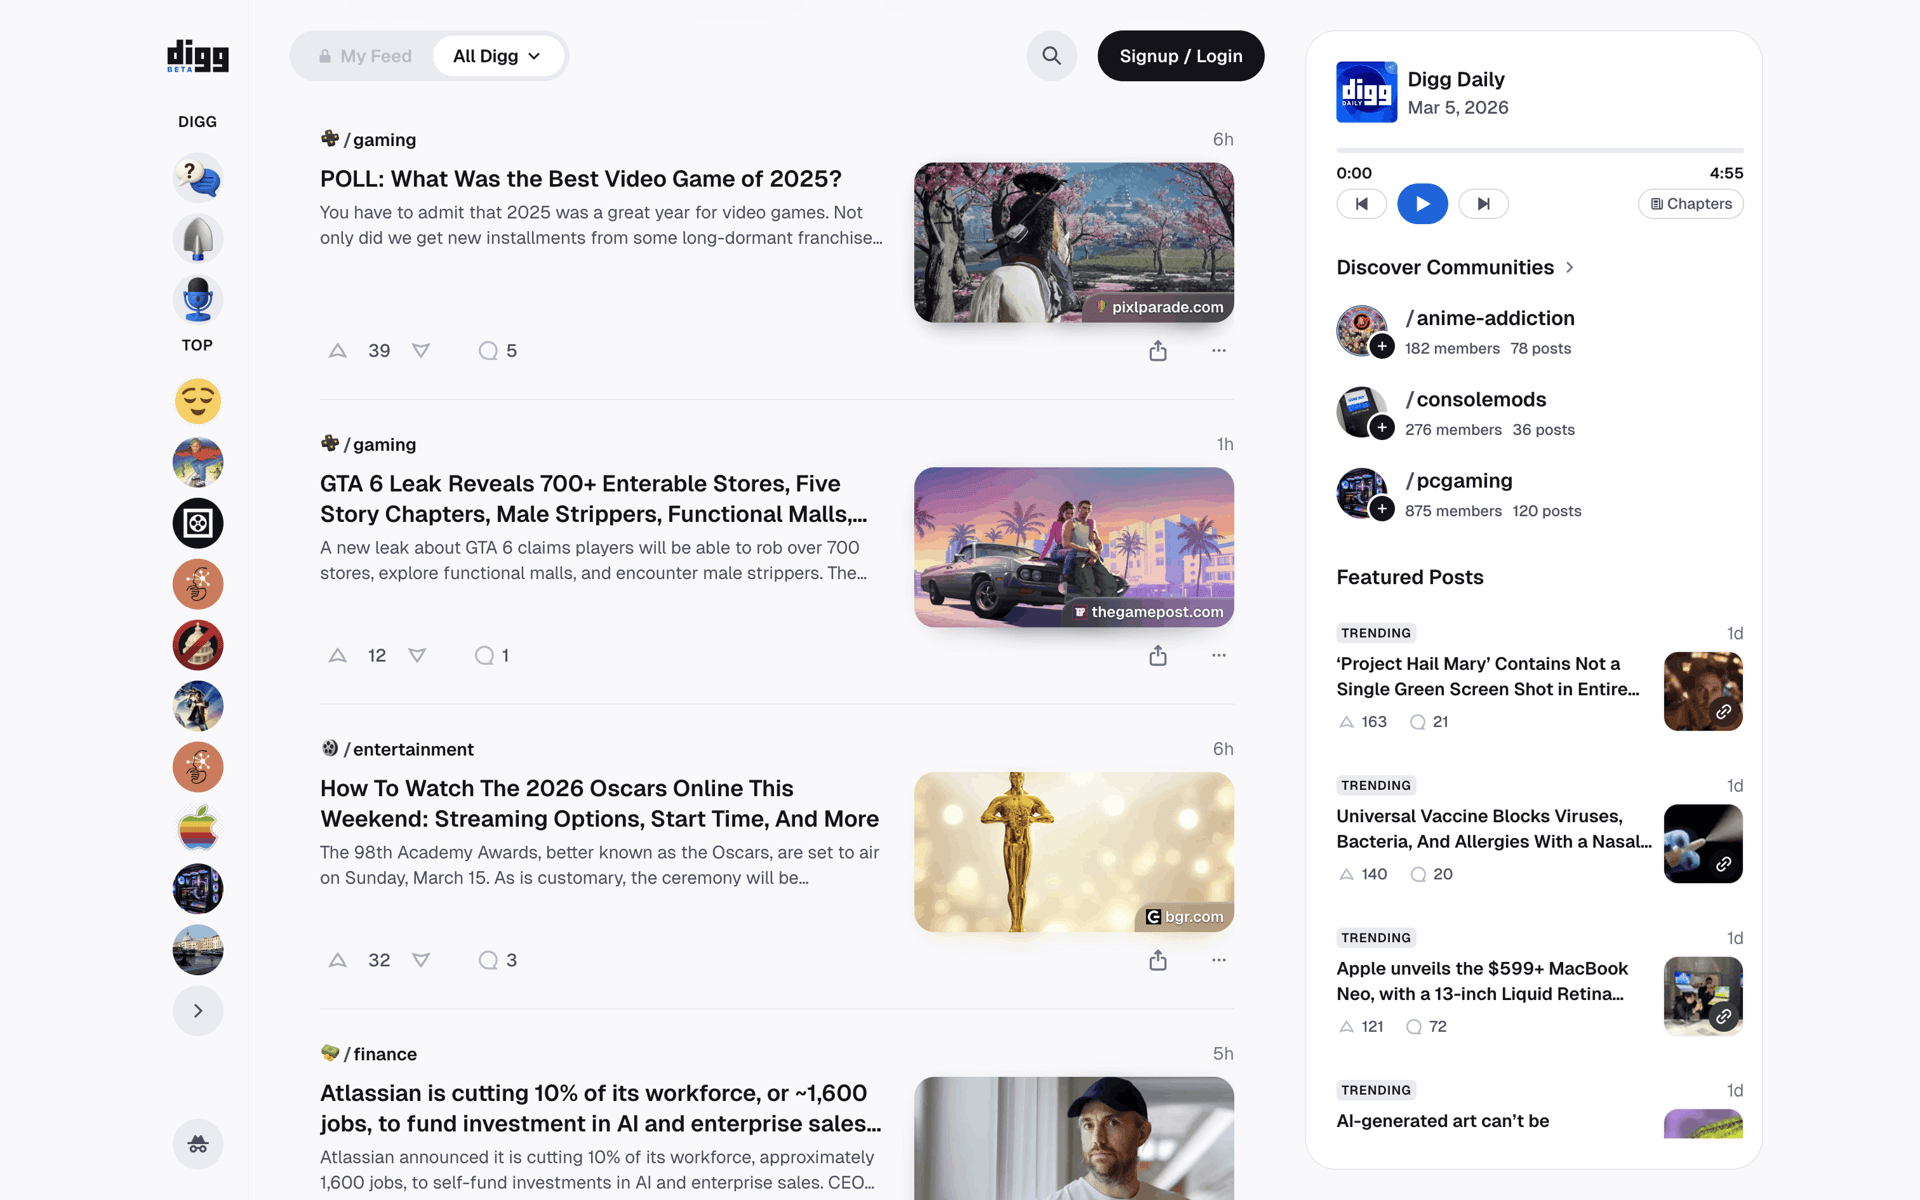Open comments on the Oscars post
Image resolution: width=1920 pixels, height=1200 pixels.
click(497, 960)
